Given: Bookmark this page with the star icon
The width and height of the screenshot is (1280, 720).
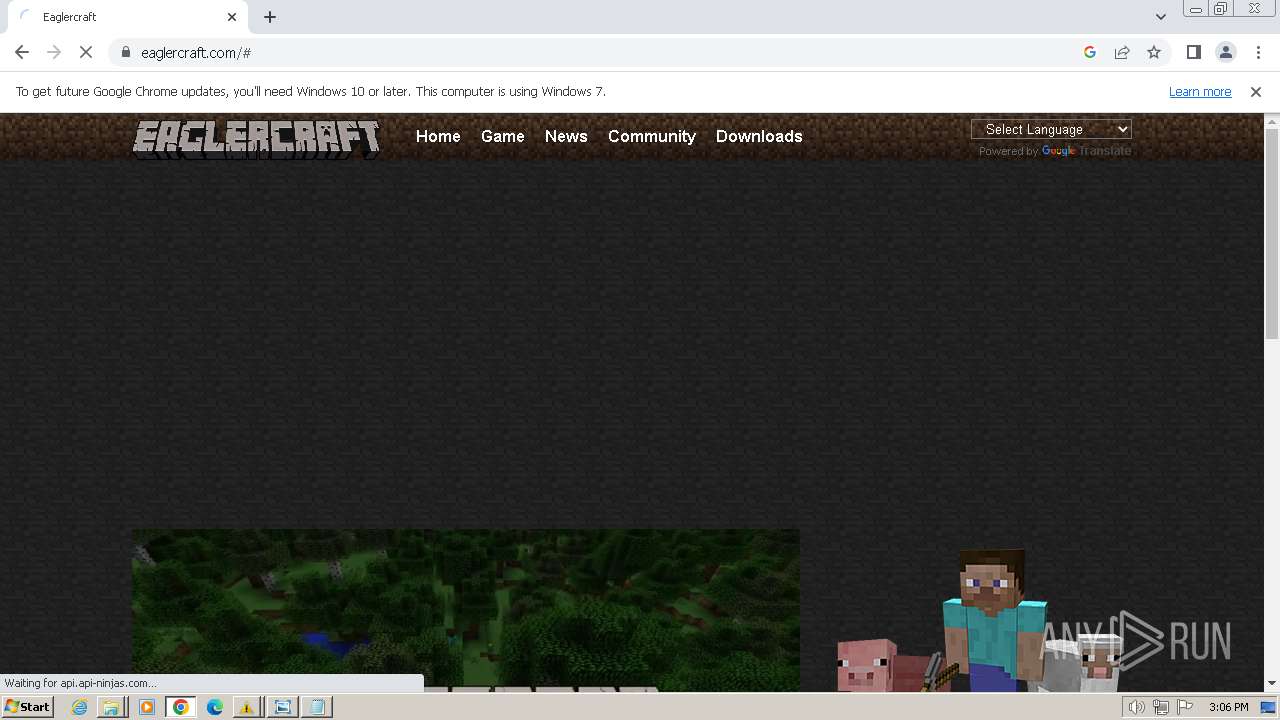Looking at the screenshot, I should point(1154,52).
